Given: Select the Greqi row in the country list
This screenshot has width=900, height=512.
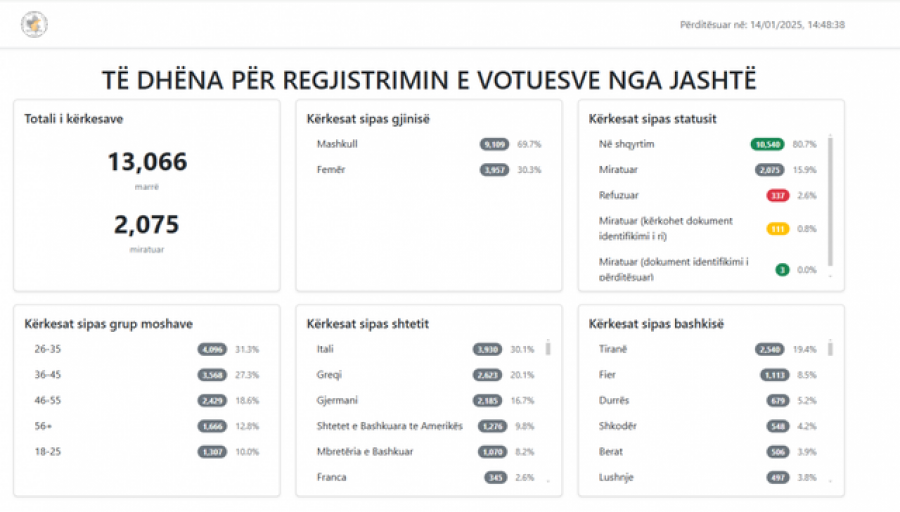Looking at the screenshot, I should 425,375.
